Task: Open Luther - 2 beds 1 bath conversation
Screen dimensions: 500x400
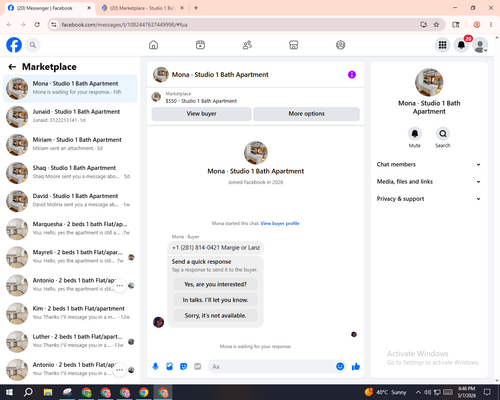Action: [70, 341]
